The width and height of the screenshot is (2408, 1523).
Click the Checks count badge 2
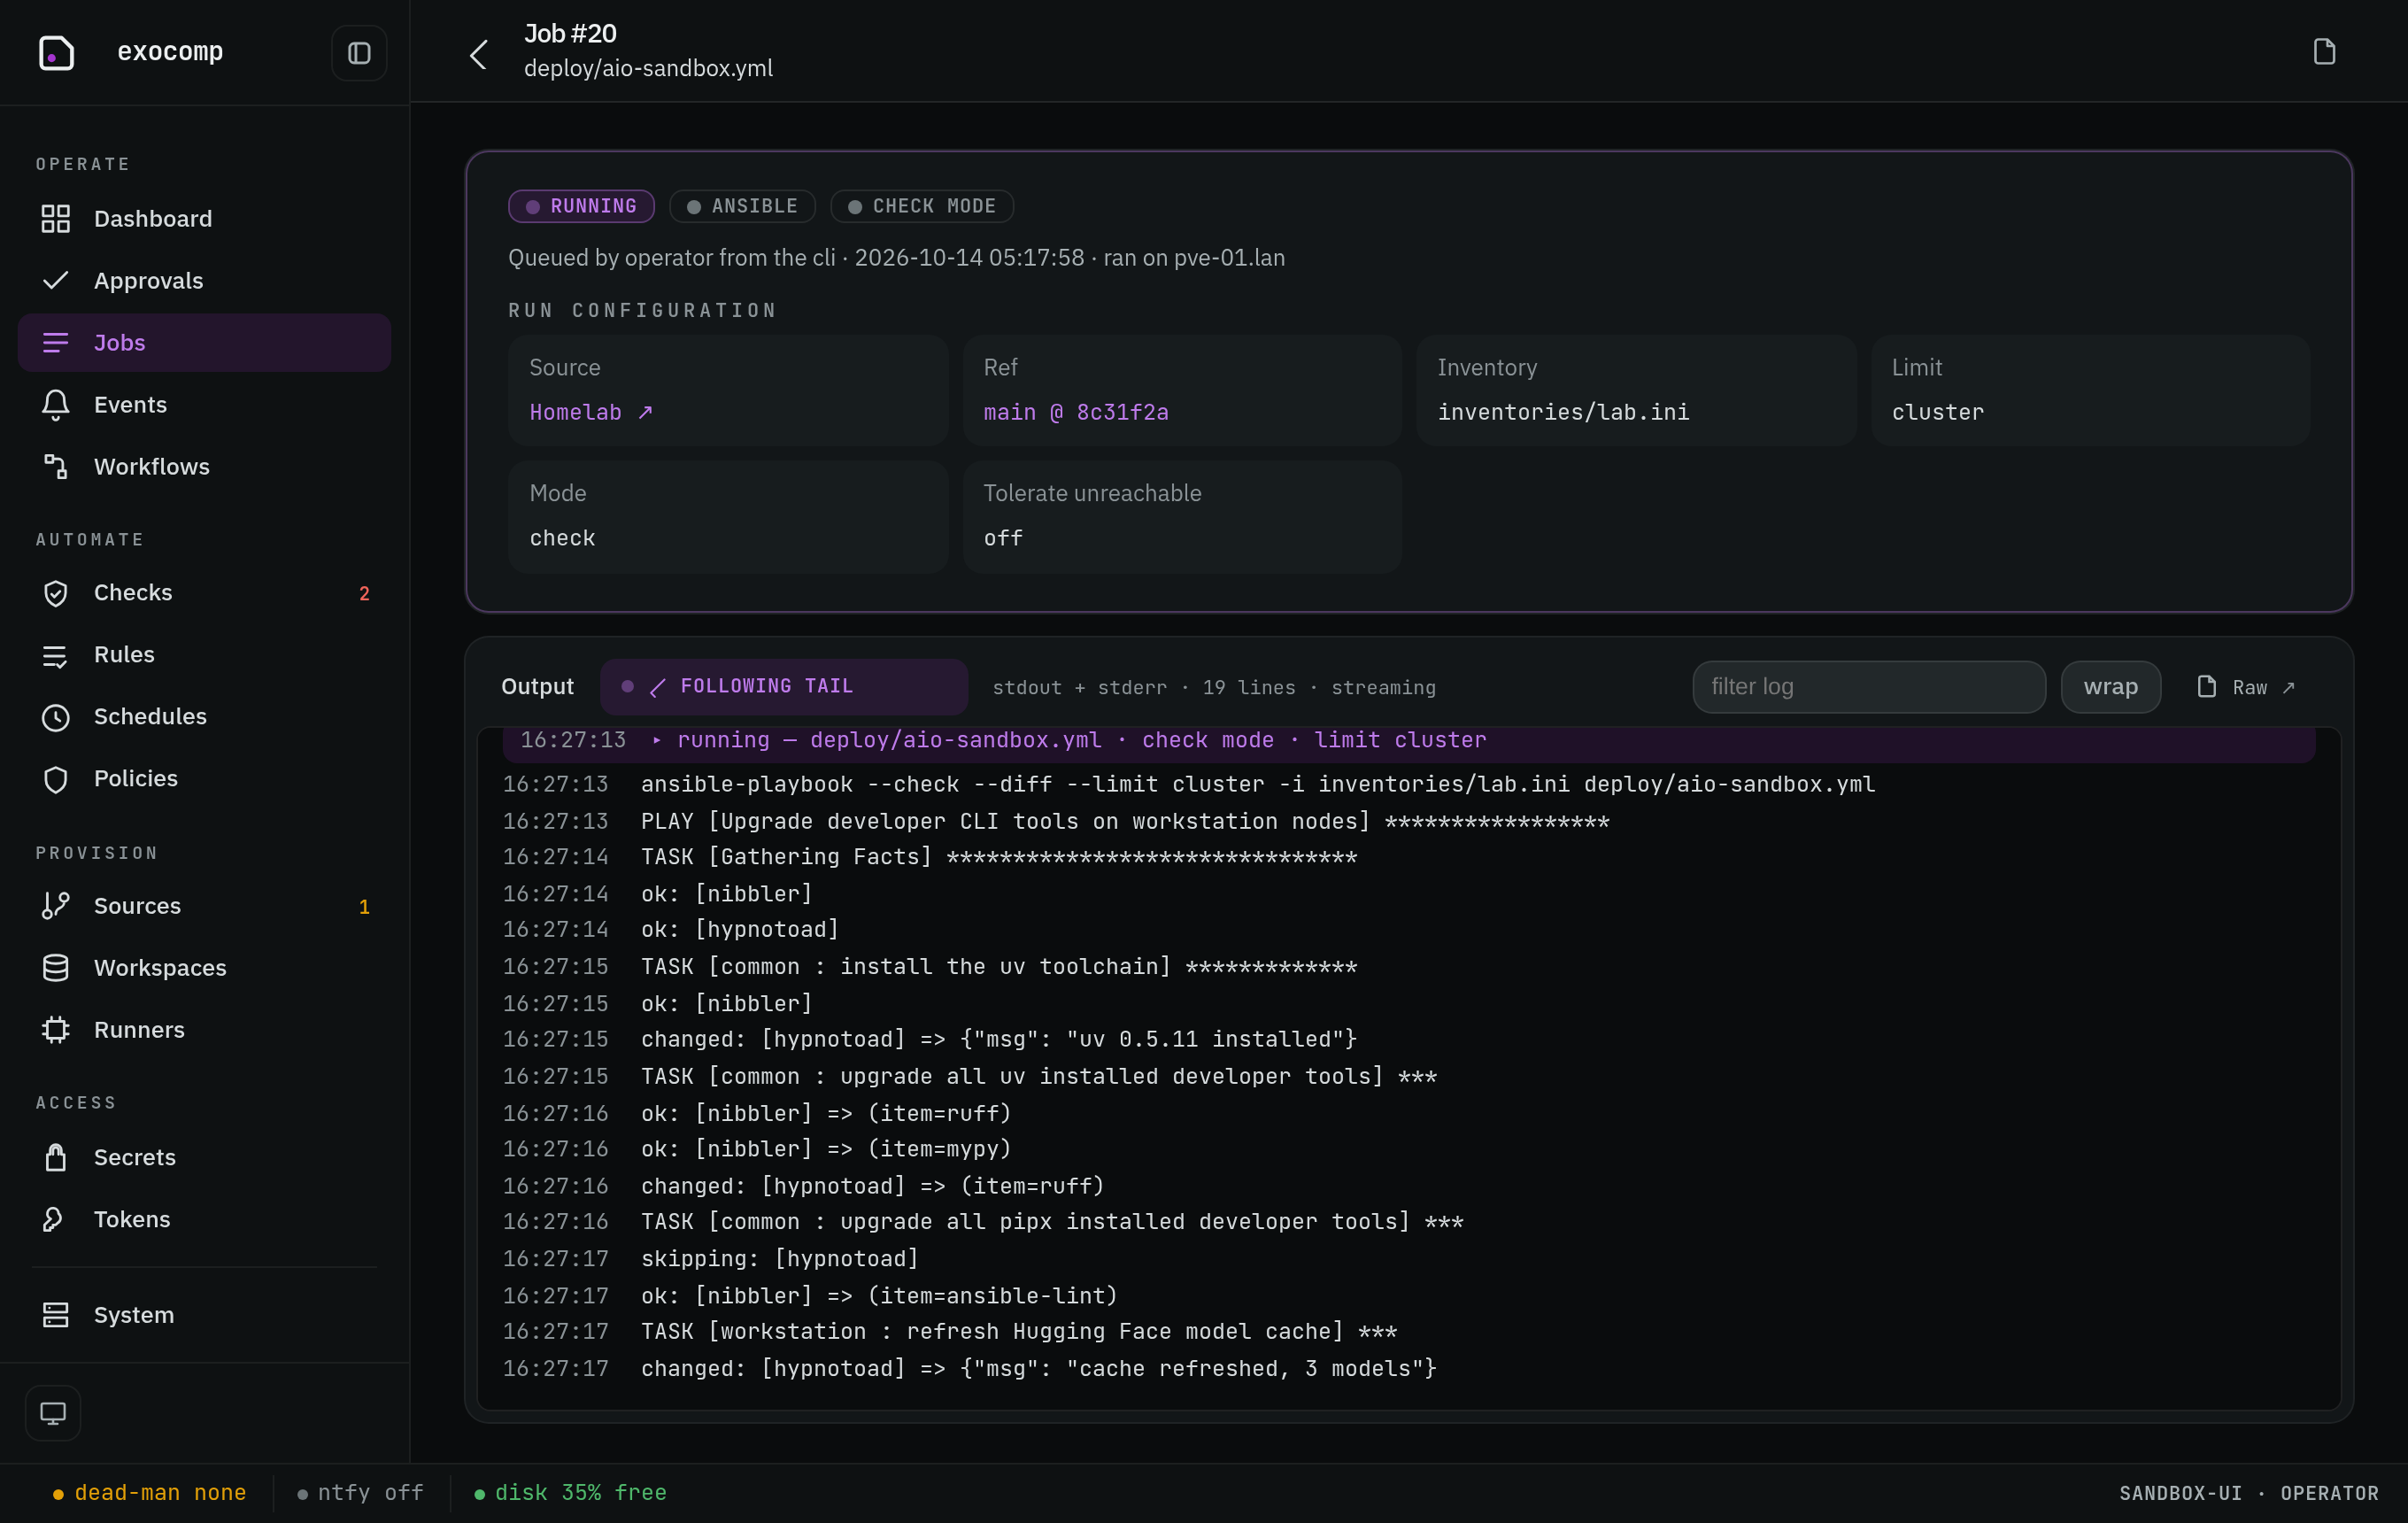(364, 594)
